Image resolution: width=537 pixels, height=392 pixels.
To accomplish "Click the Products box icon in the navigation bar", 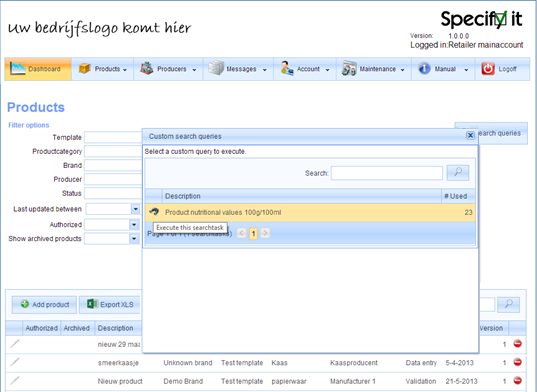I will point(84,68).
